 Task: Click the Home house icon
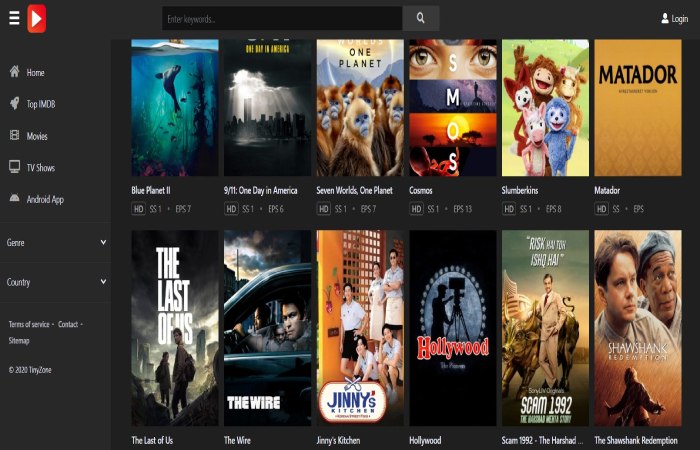15,71
